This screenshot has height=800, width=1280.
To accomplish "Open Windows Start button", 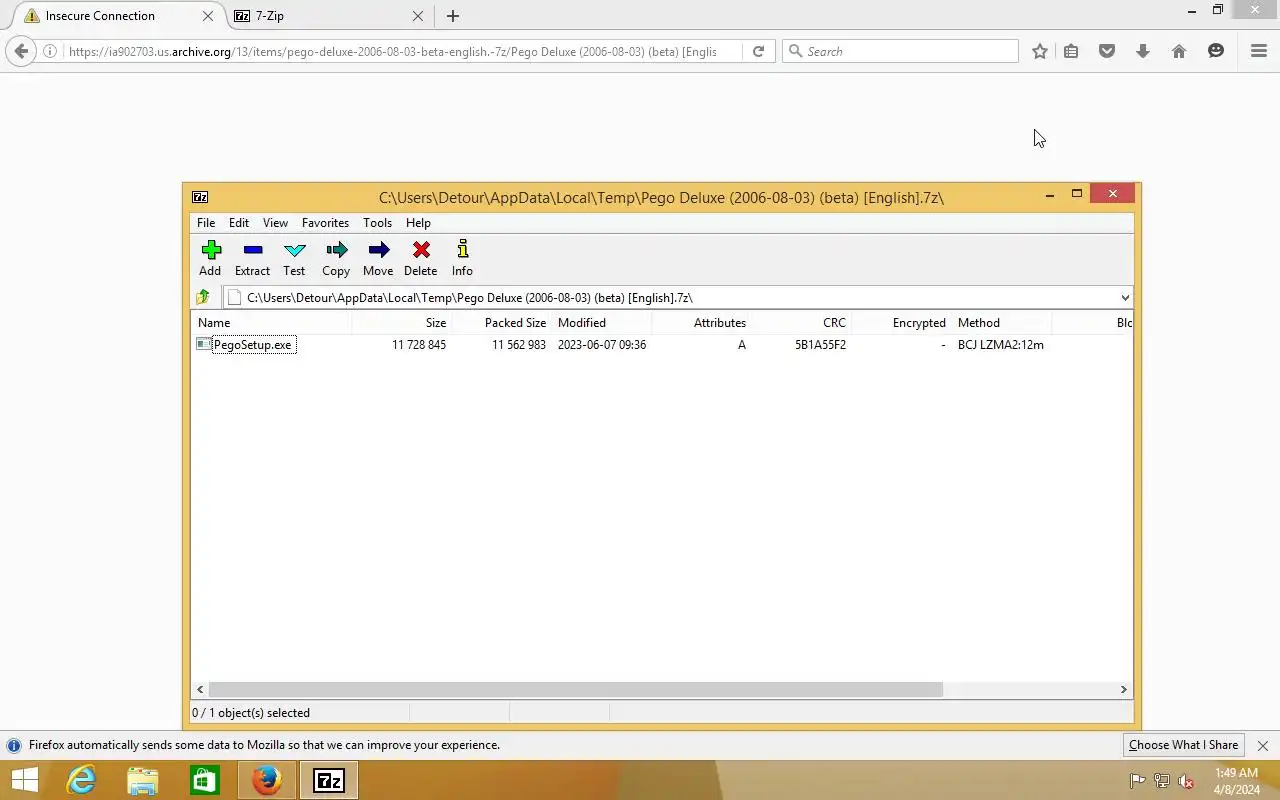I will point(24,780).
